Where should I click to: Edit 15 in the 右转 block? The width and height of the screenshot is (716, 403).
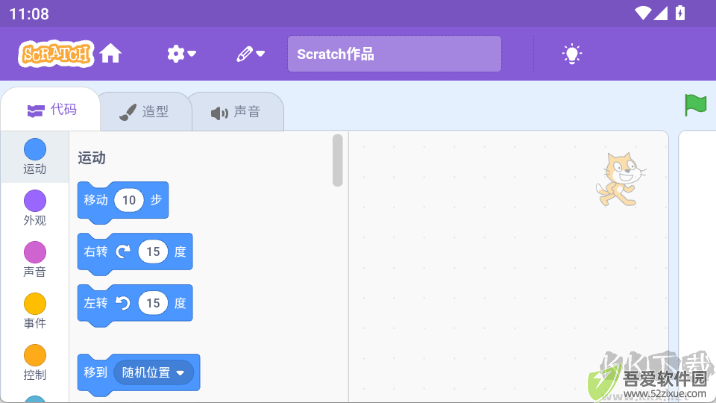point(153,251)
